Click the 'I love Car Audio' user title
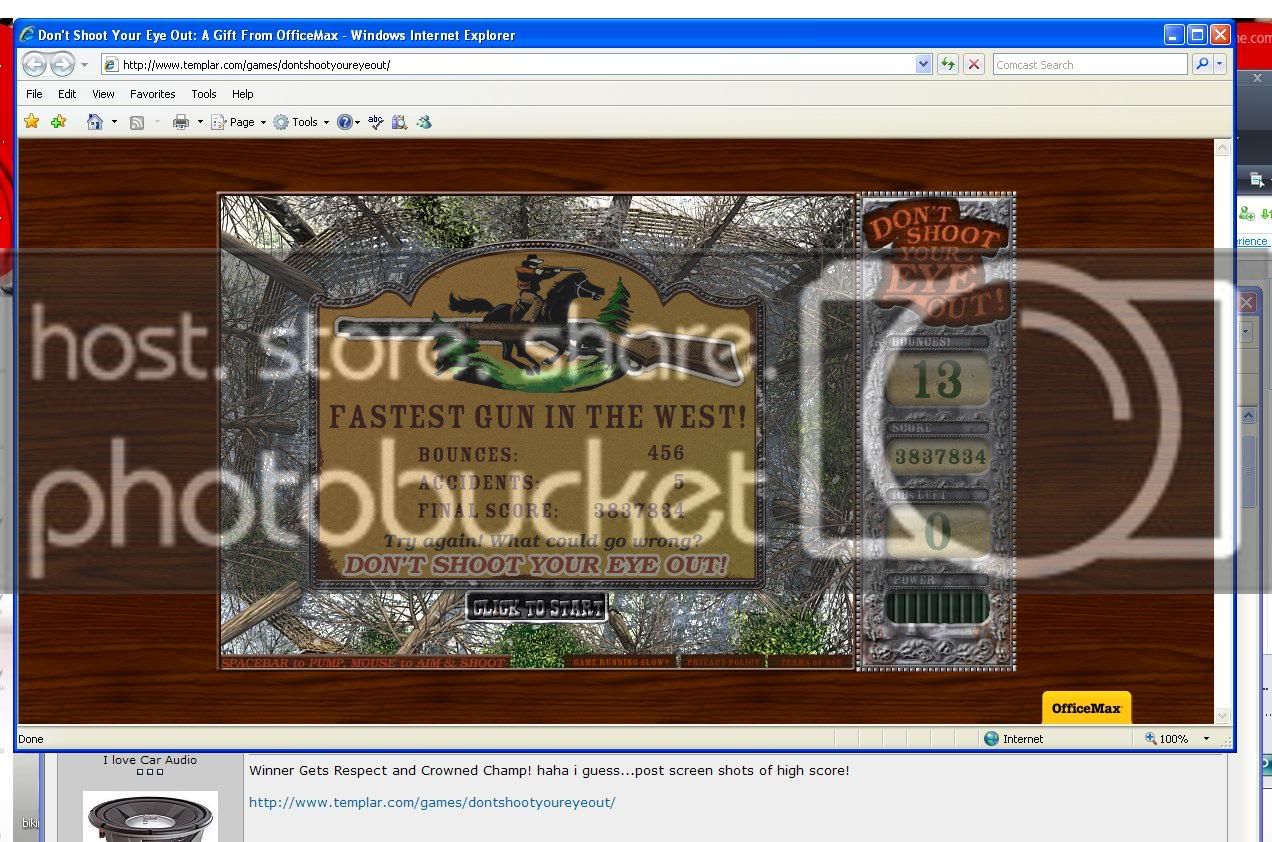1272x842 pixels. [150, 760]
